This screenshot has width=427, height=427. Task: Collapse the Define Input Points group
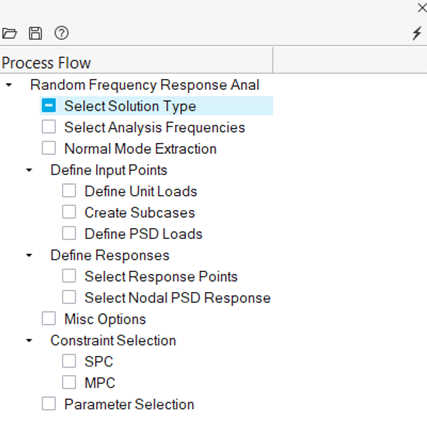(x=29, y=170)
